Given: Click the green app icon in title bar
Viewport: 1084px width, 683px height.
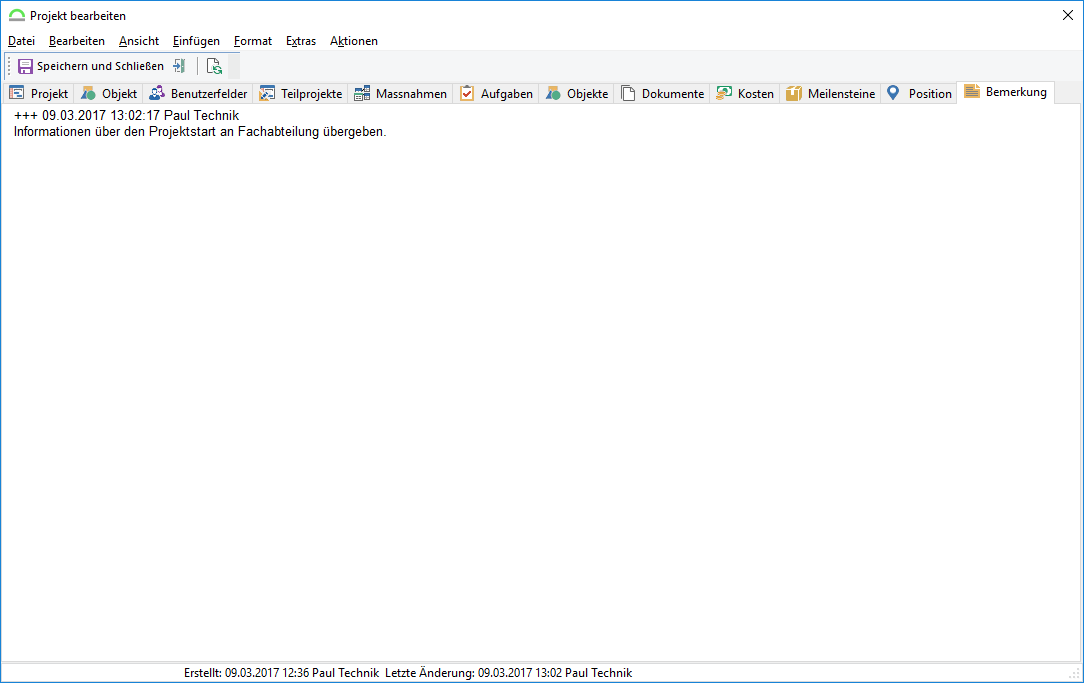Looking at the screenshot, I should pyautogui.click(x=17, y=15).
